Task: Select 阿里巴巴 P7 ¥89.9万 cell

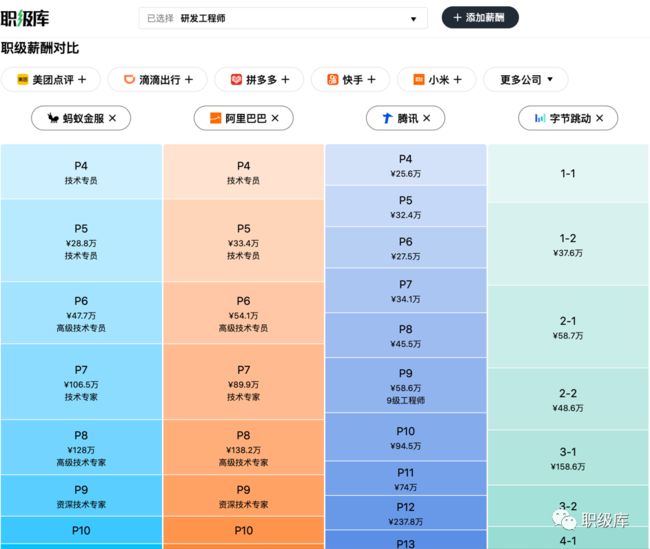Action: point(244,382)
